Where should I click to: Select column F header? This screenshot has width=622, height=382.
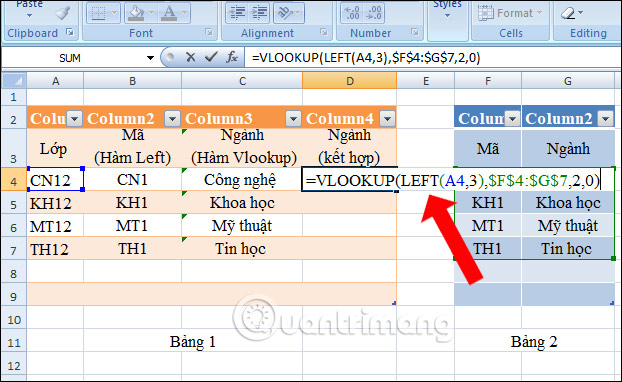point(488,81)
